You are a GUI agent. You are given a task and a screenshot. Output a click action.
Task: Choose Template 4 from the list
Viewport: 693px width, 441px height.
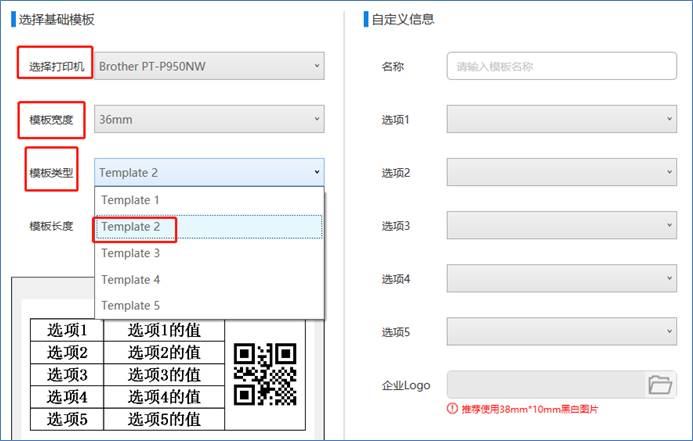209,280
